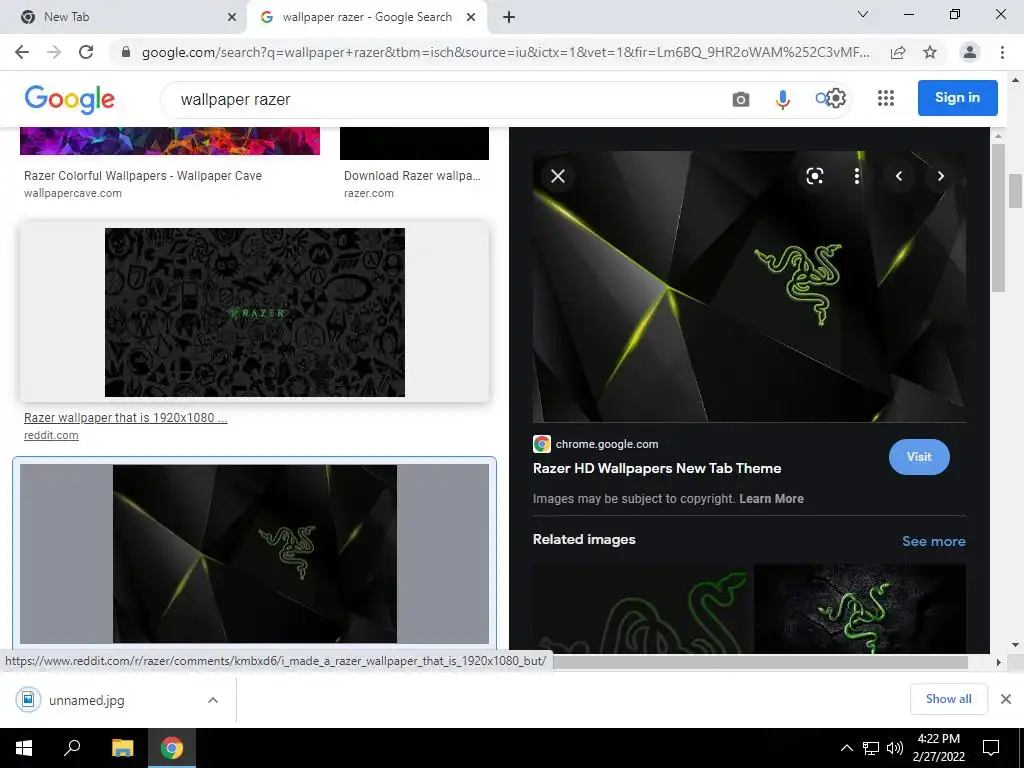
Task: Start voice search with microphone
Action: click(x=782, y=99)
